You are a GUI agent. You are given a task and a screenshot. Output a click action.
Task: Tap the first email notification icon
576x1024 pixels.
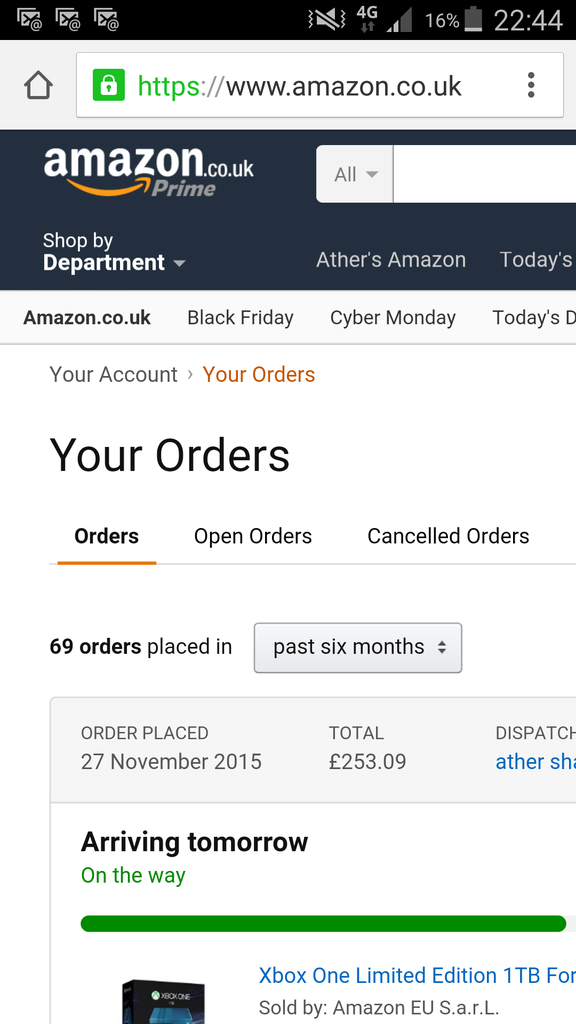pos(29,20)
